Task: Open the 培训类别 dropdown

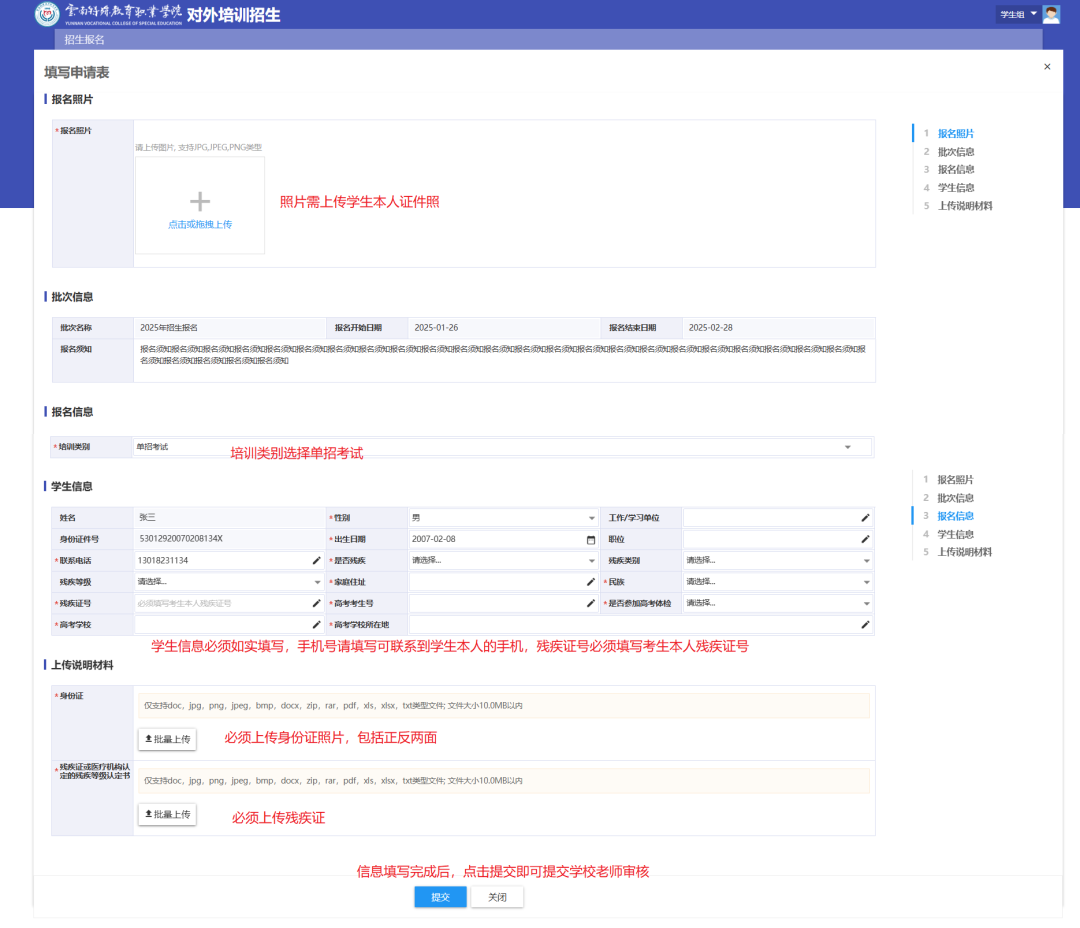Action: click(x=848, y=447)
